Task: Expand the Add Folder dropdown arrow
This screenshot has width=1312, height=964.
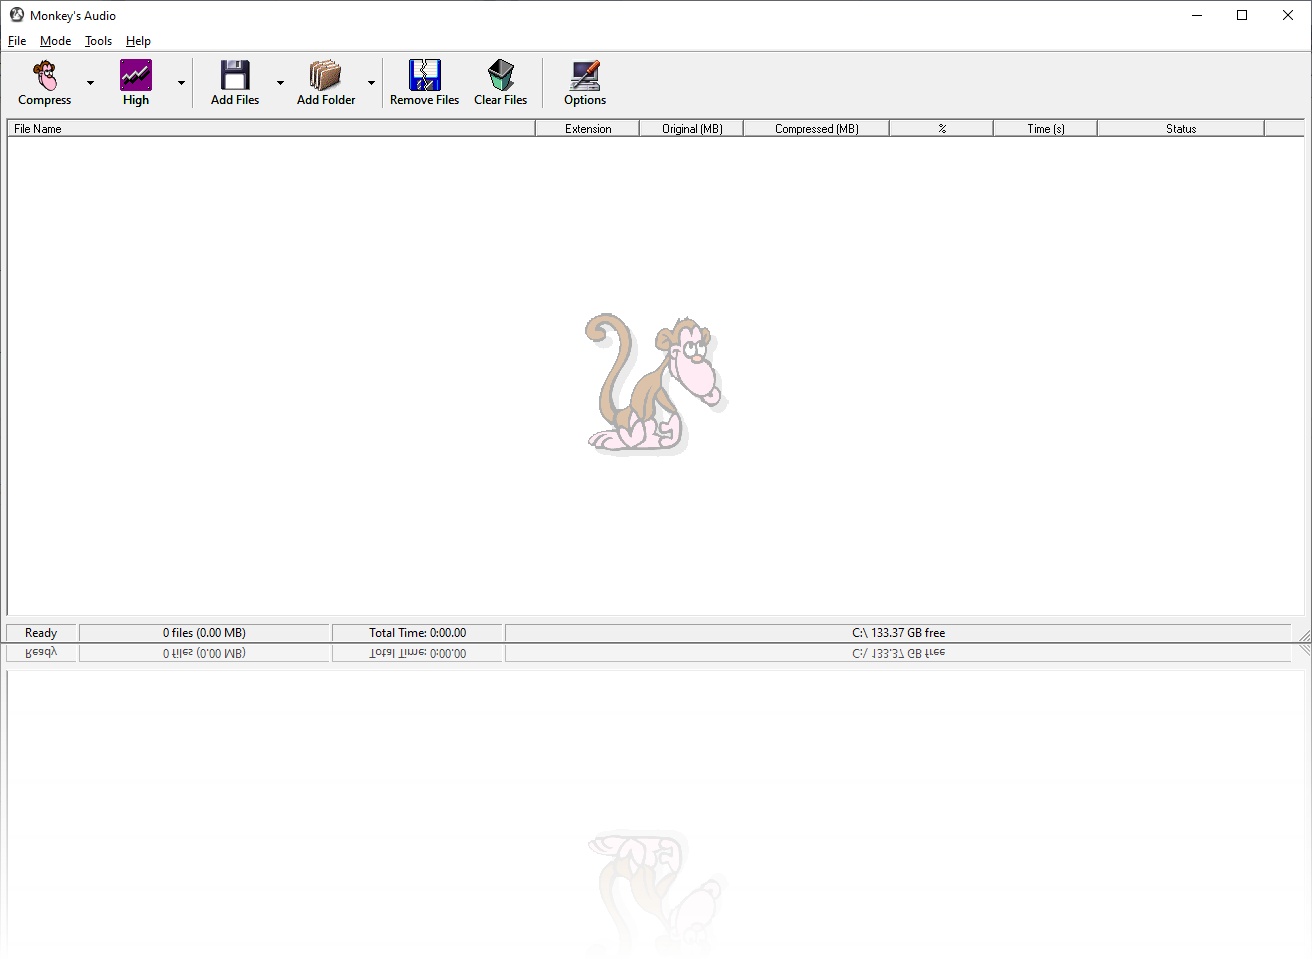Action: [371, 83]
